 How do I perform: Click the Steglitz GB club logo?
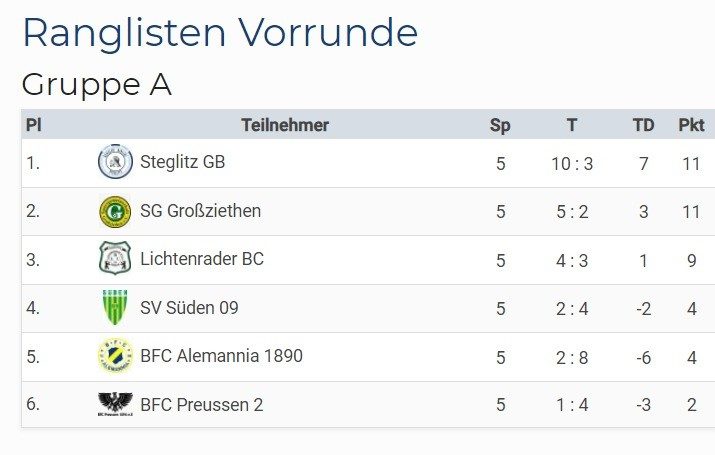point(115,162)
